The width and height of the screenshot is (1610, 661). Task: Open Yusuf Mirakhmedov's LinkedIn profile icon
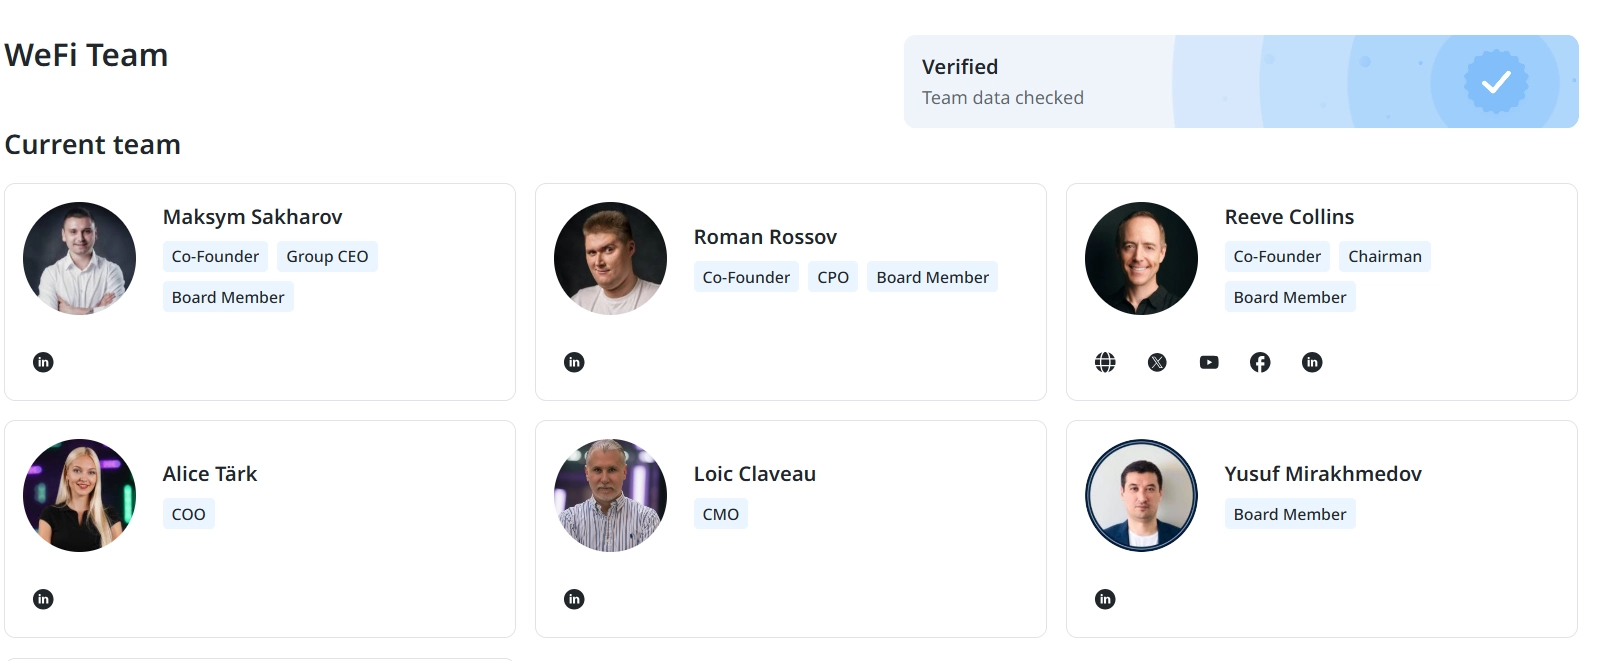click(1105, 599)
